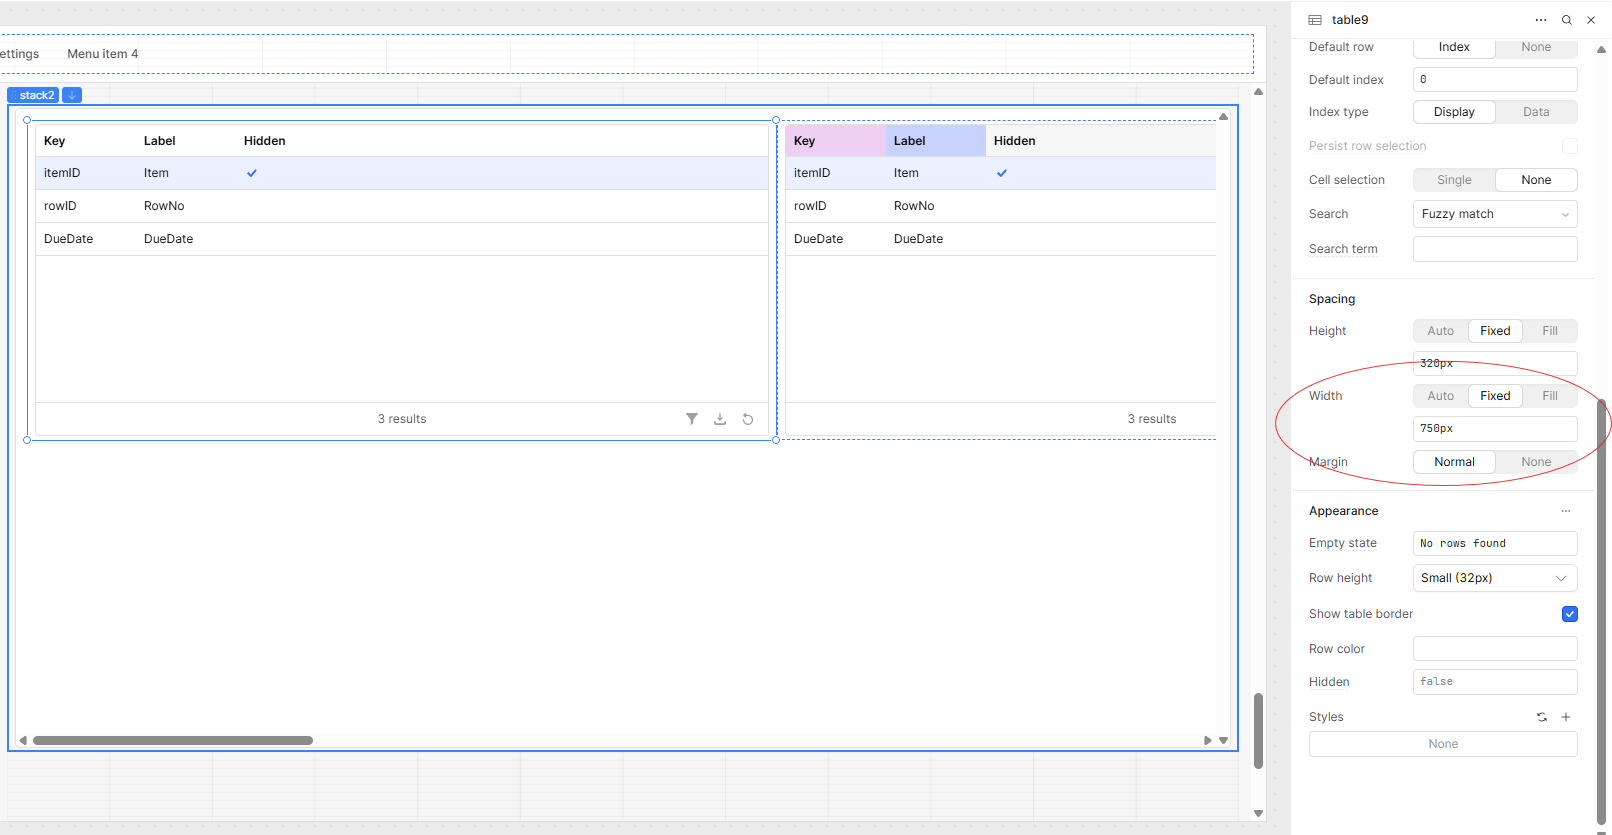
Task: Click the refresh icon in the left table footer
Action: [x=748, y=419]
